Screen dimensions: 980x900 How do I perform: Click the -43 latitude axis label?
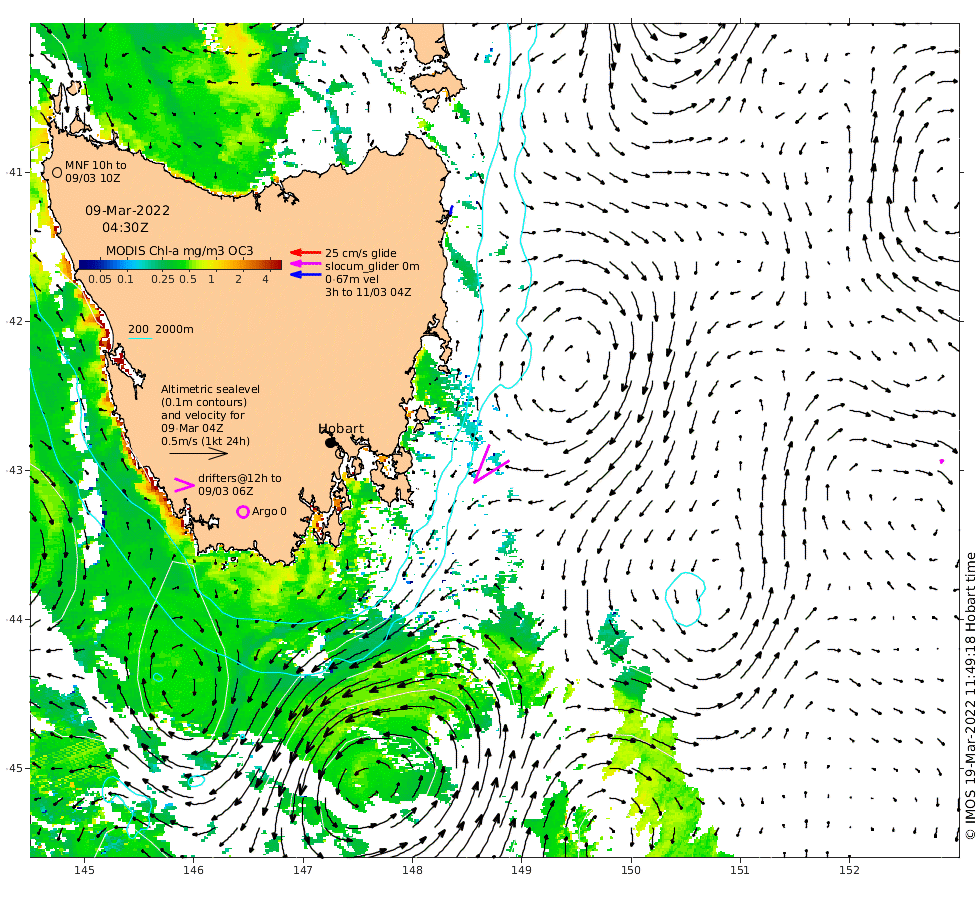tap(14, 470)
